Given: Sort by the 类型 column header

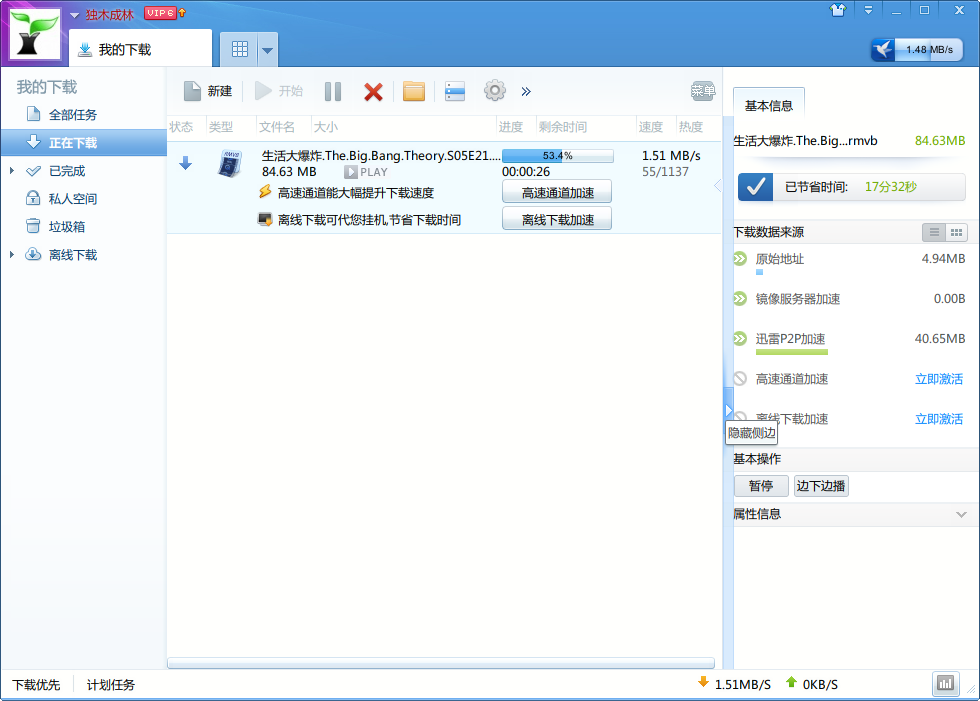Looking at the screenshot, I should coord(221,127).
